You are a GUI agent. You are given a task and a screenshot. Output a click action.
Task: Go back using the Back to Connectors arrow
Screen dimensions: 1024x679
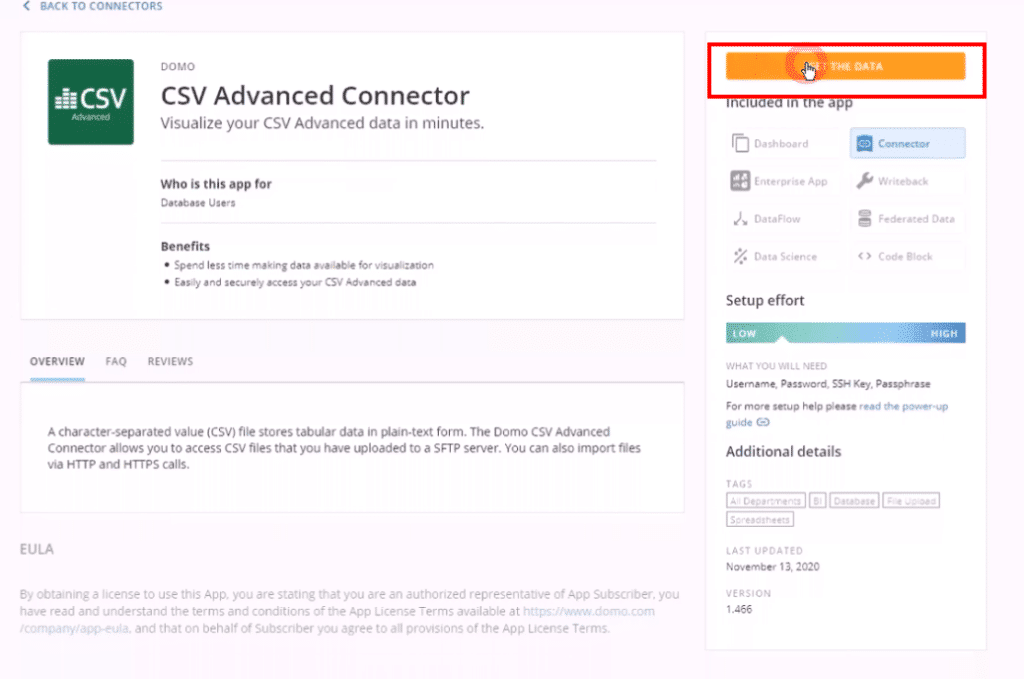(x=27, y=7)
